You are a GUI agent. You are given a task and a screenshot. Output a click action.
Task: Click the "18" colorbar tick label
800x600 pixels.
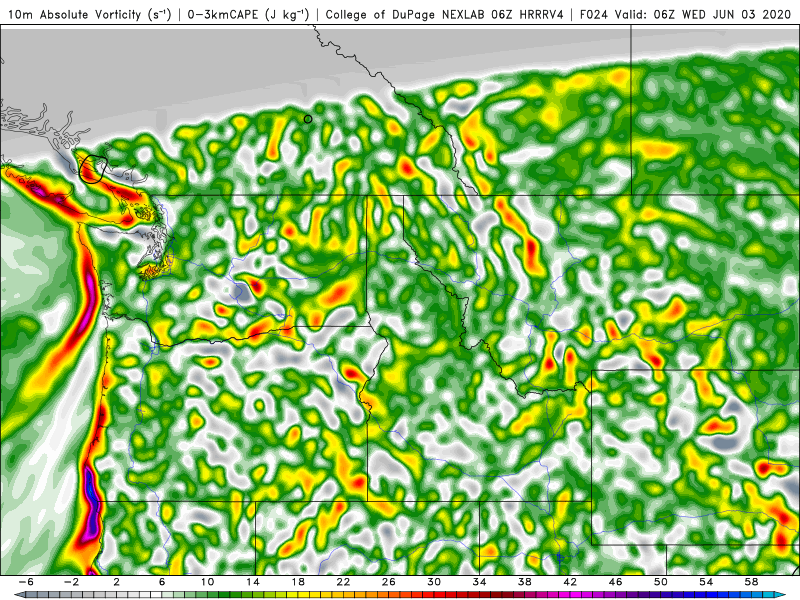[298, 582]
